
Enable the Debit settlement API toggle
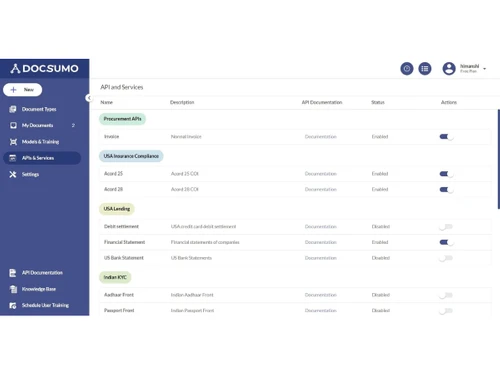coord(446,227)
